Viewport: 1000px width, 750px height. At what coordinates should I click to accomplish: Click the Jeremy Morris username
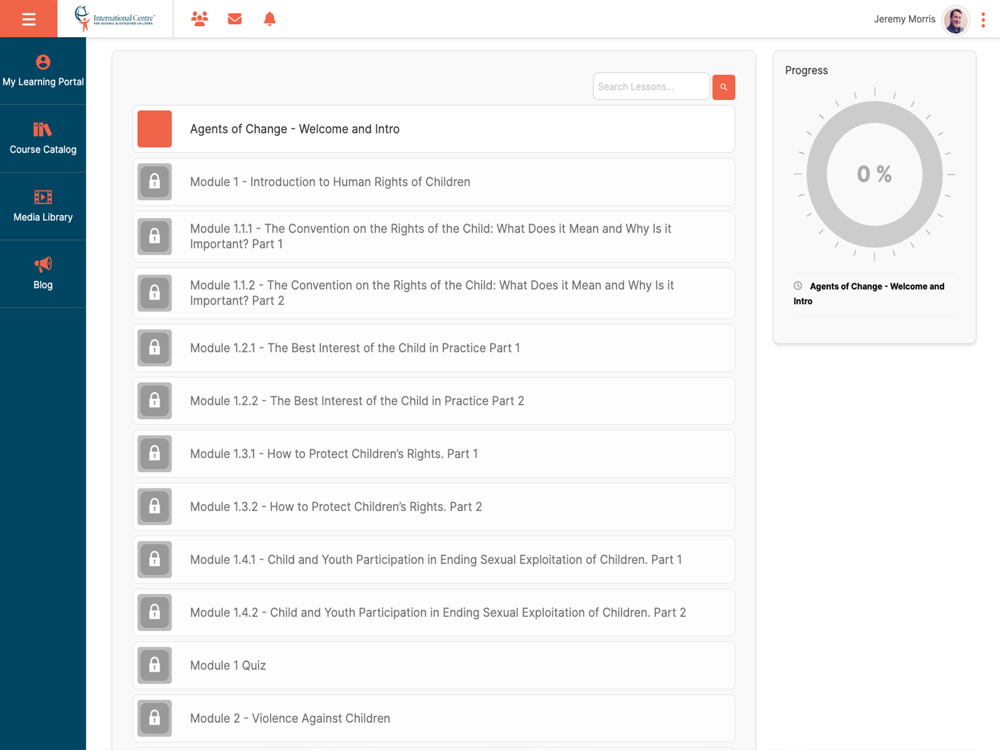pyautogui.click(x=904, y=19)
